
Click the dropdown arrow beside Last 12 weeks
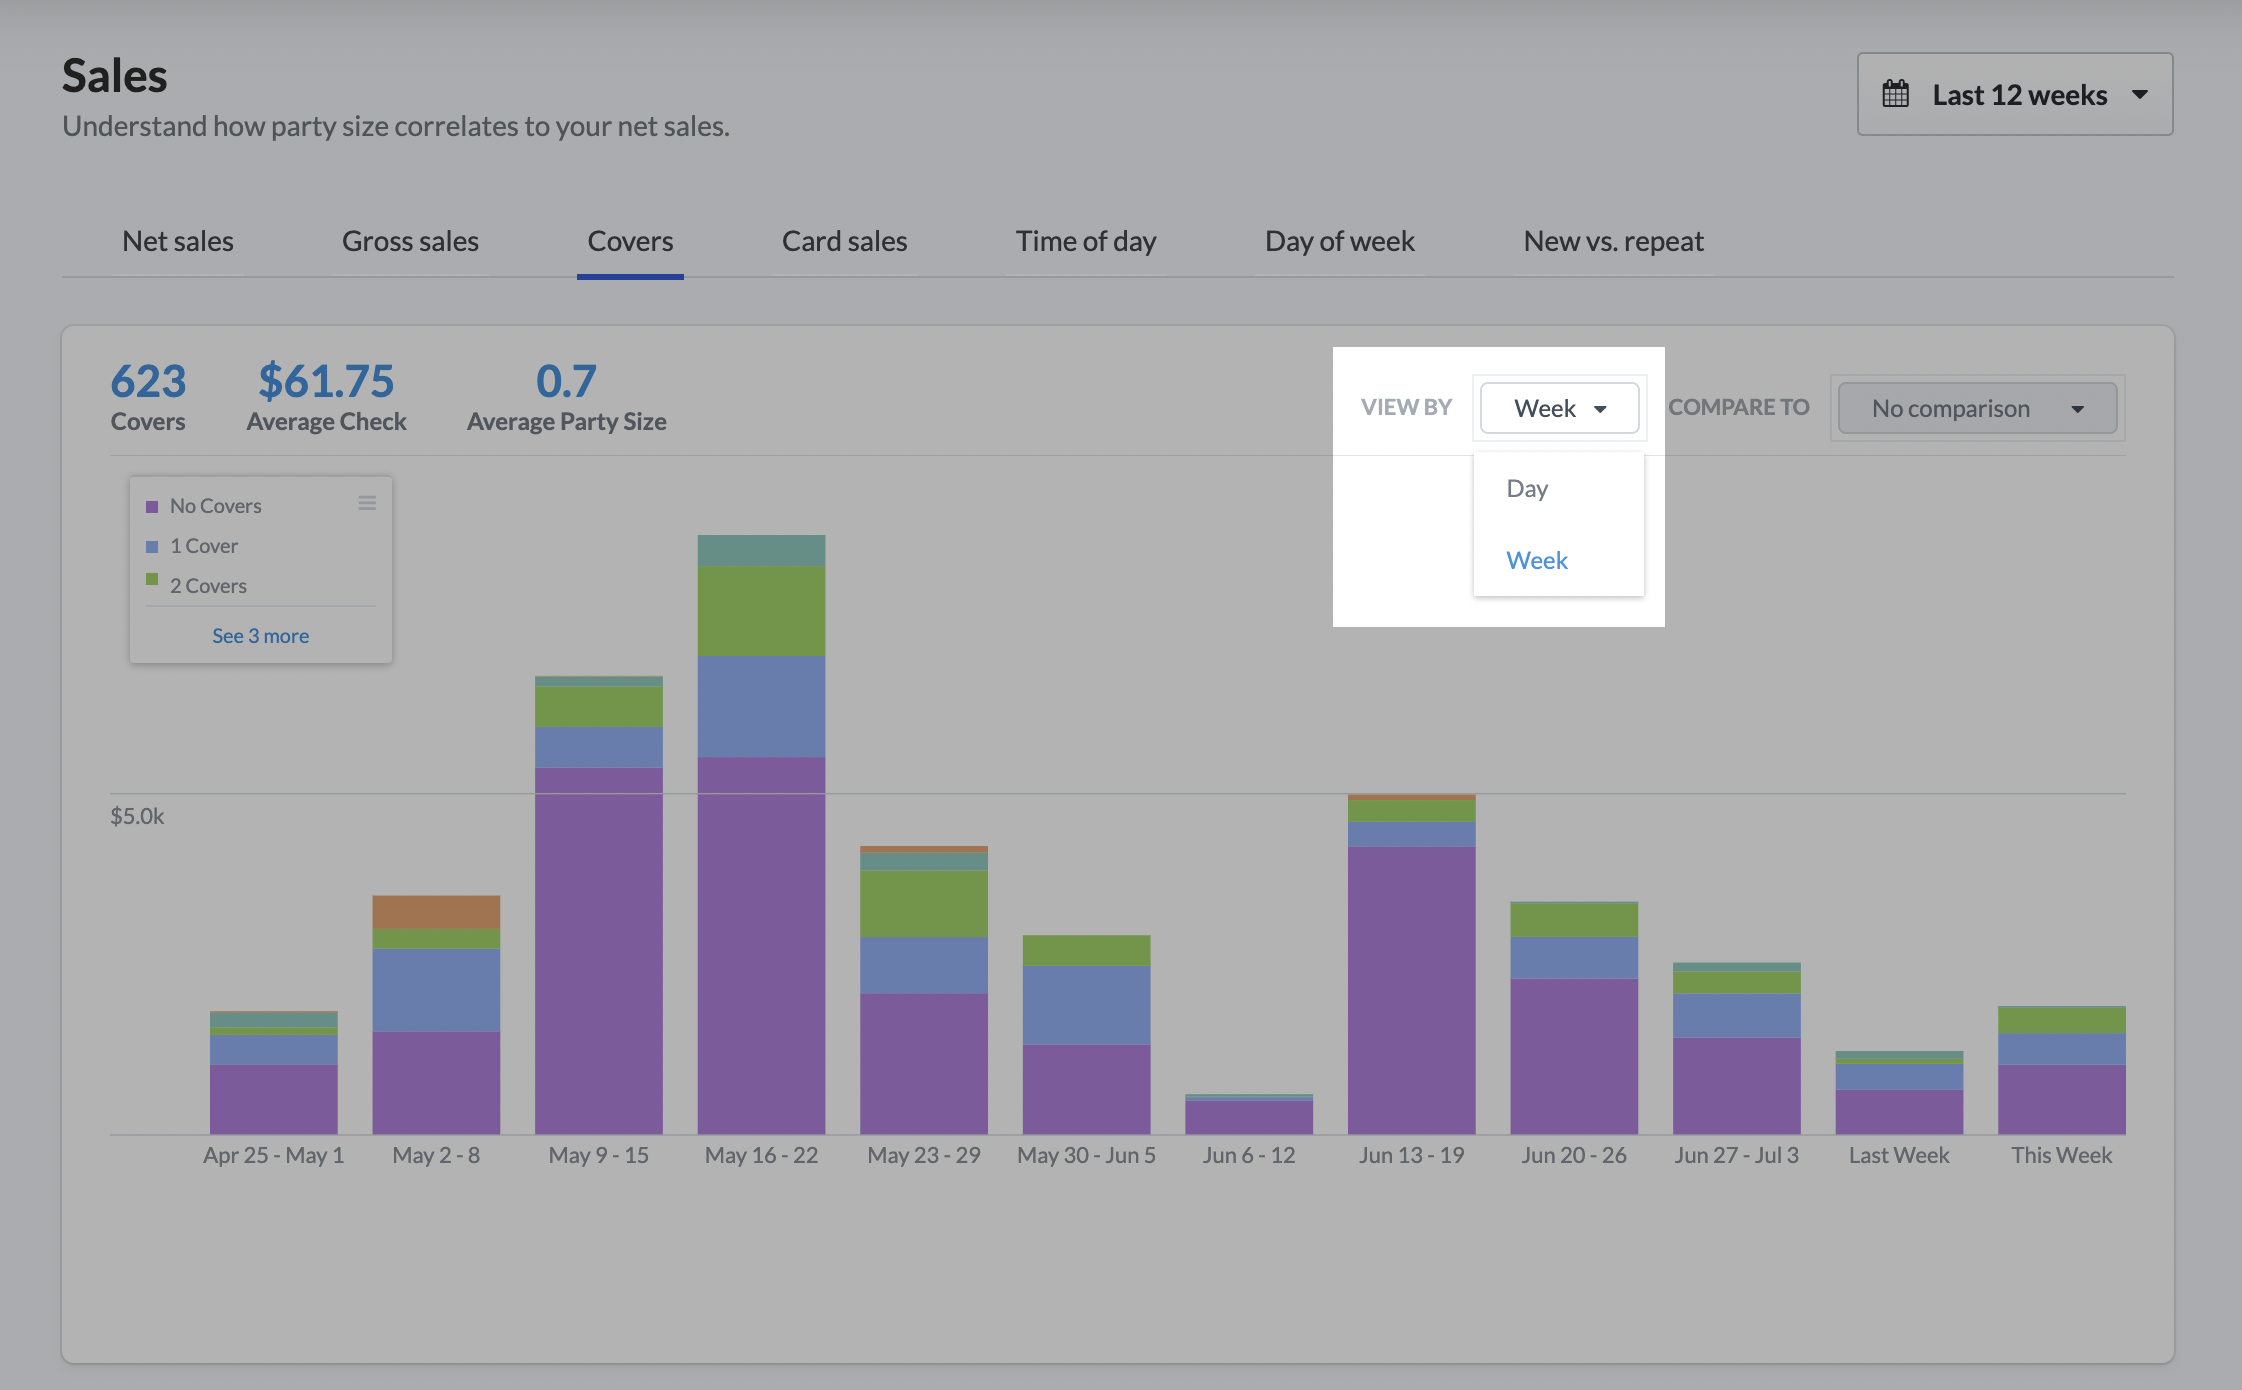(x=2139, y=95)
